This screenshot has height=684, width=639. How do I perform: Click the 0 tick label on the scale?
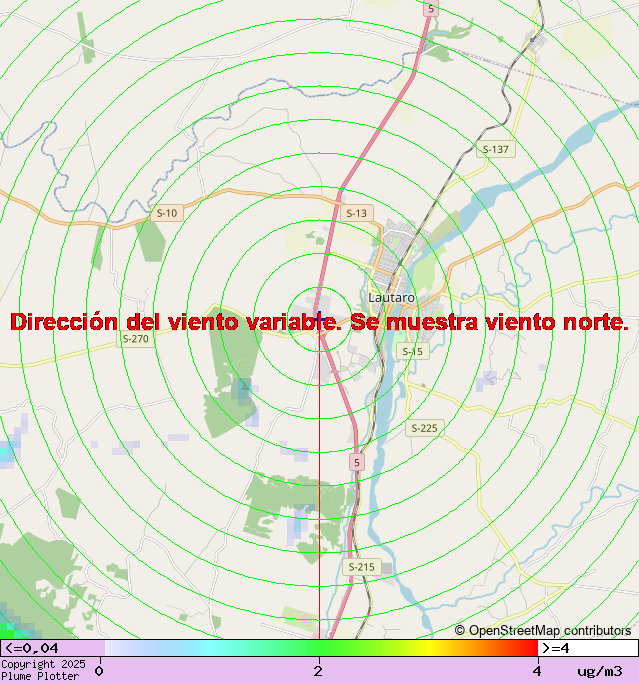[x=99, y=671]
